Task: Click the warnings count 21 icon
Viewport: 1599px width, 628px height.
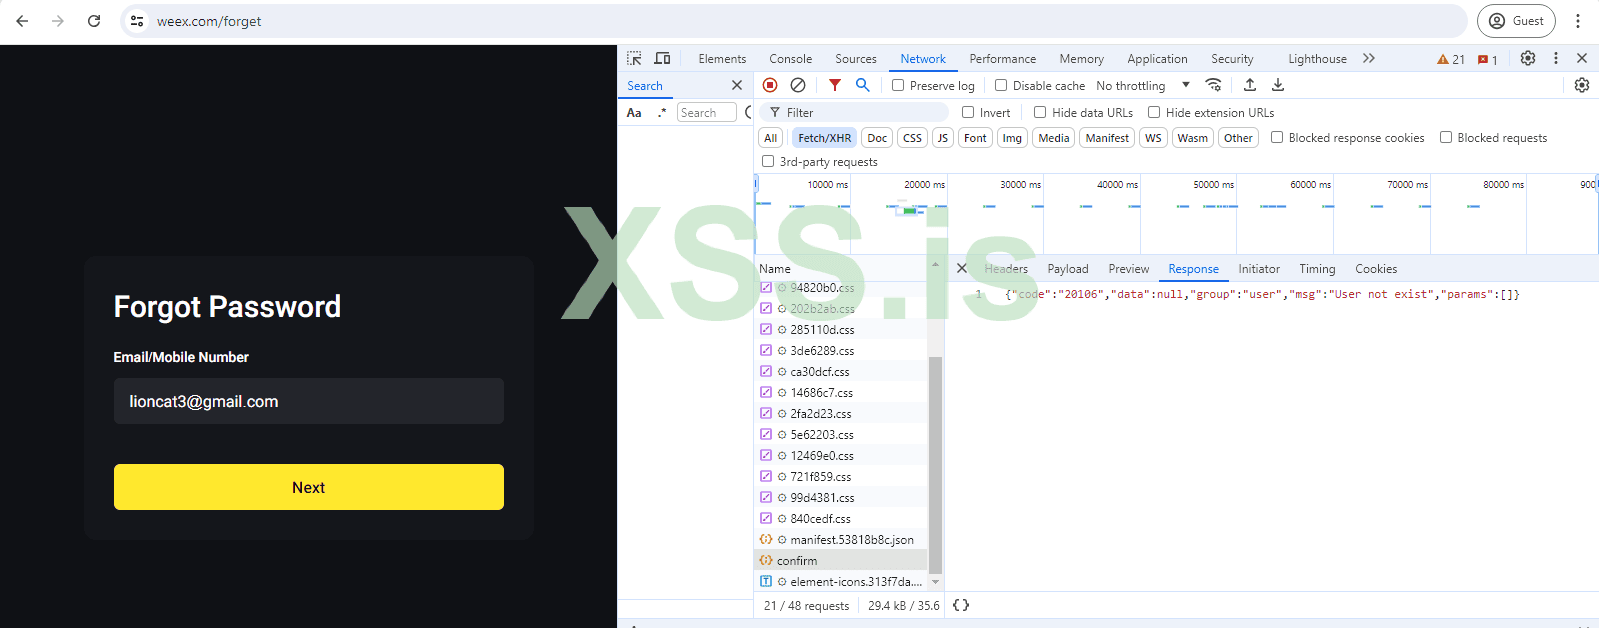Action: [1451, 59]
